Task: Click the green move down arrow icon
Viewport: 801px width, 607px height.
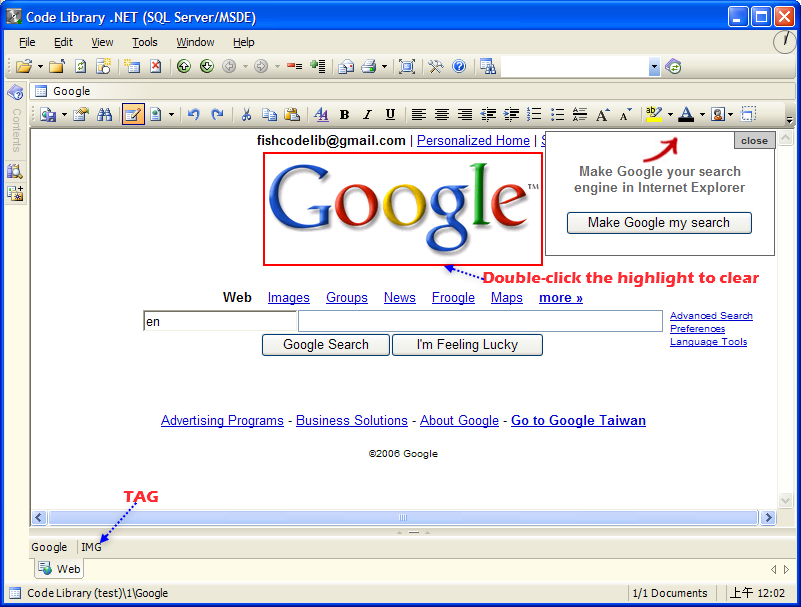Action: [207, 66]
